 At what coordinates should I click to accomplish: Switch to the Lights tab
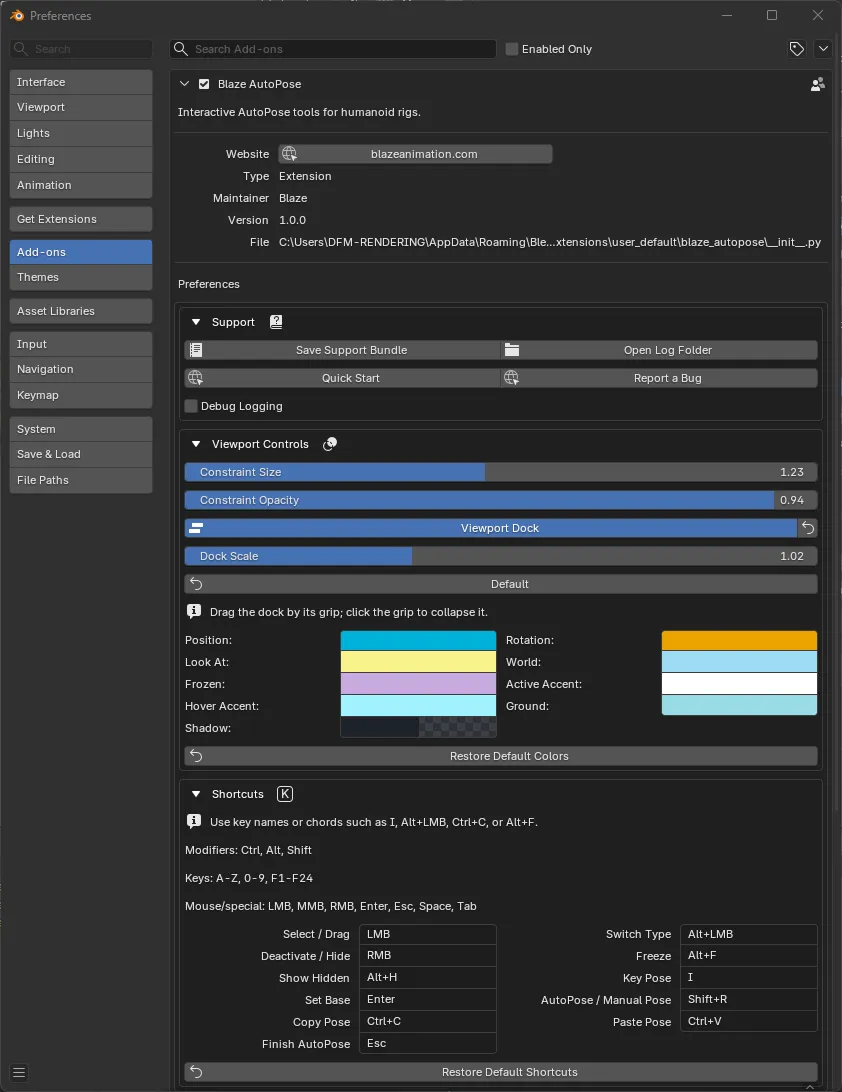point(81,133)
